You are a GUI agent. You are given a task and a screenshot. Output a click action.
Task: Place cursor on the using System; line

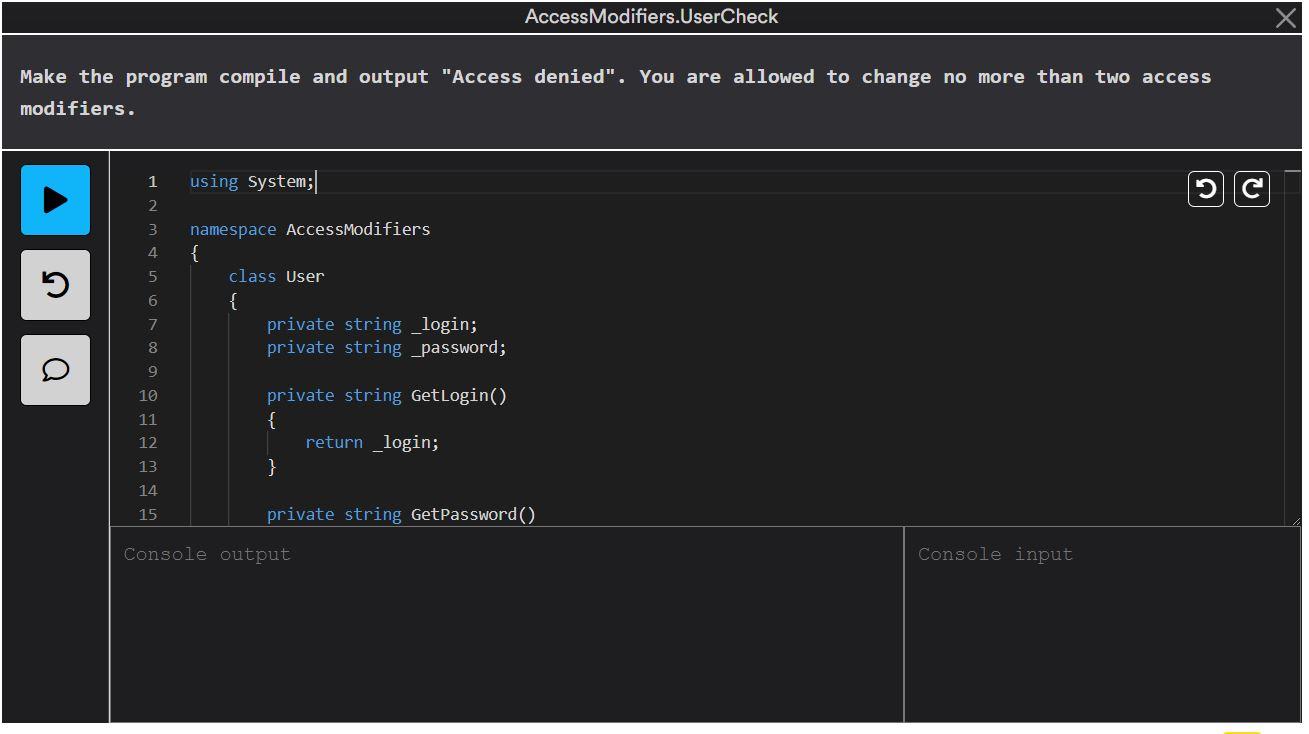tap(250, 181)
